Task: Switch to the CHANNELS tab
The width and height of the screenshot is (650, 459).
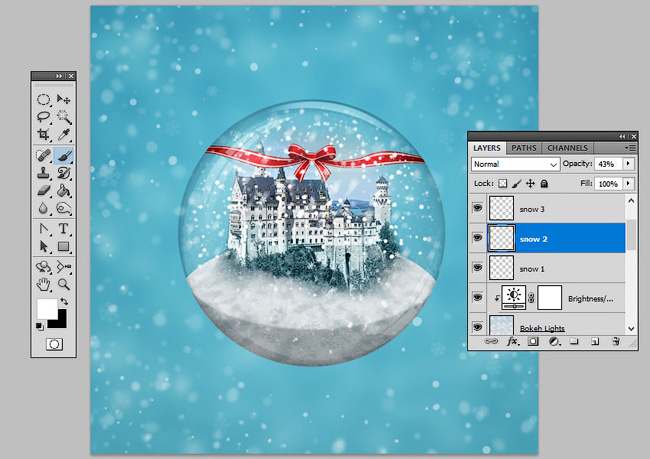Action: coord(567,148)
